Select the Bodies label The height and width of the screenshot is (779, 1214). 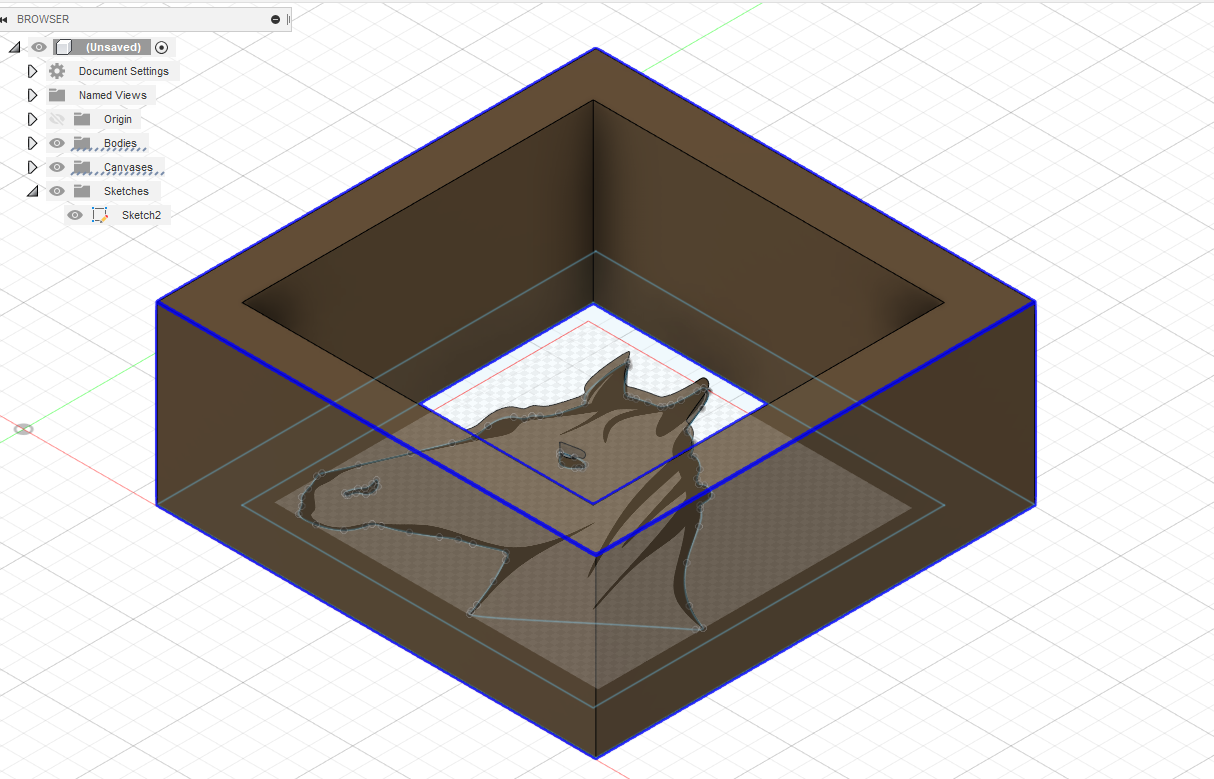120,143
